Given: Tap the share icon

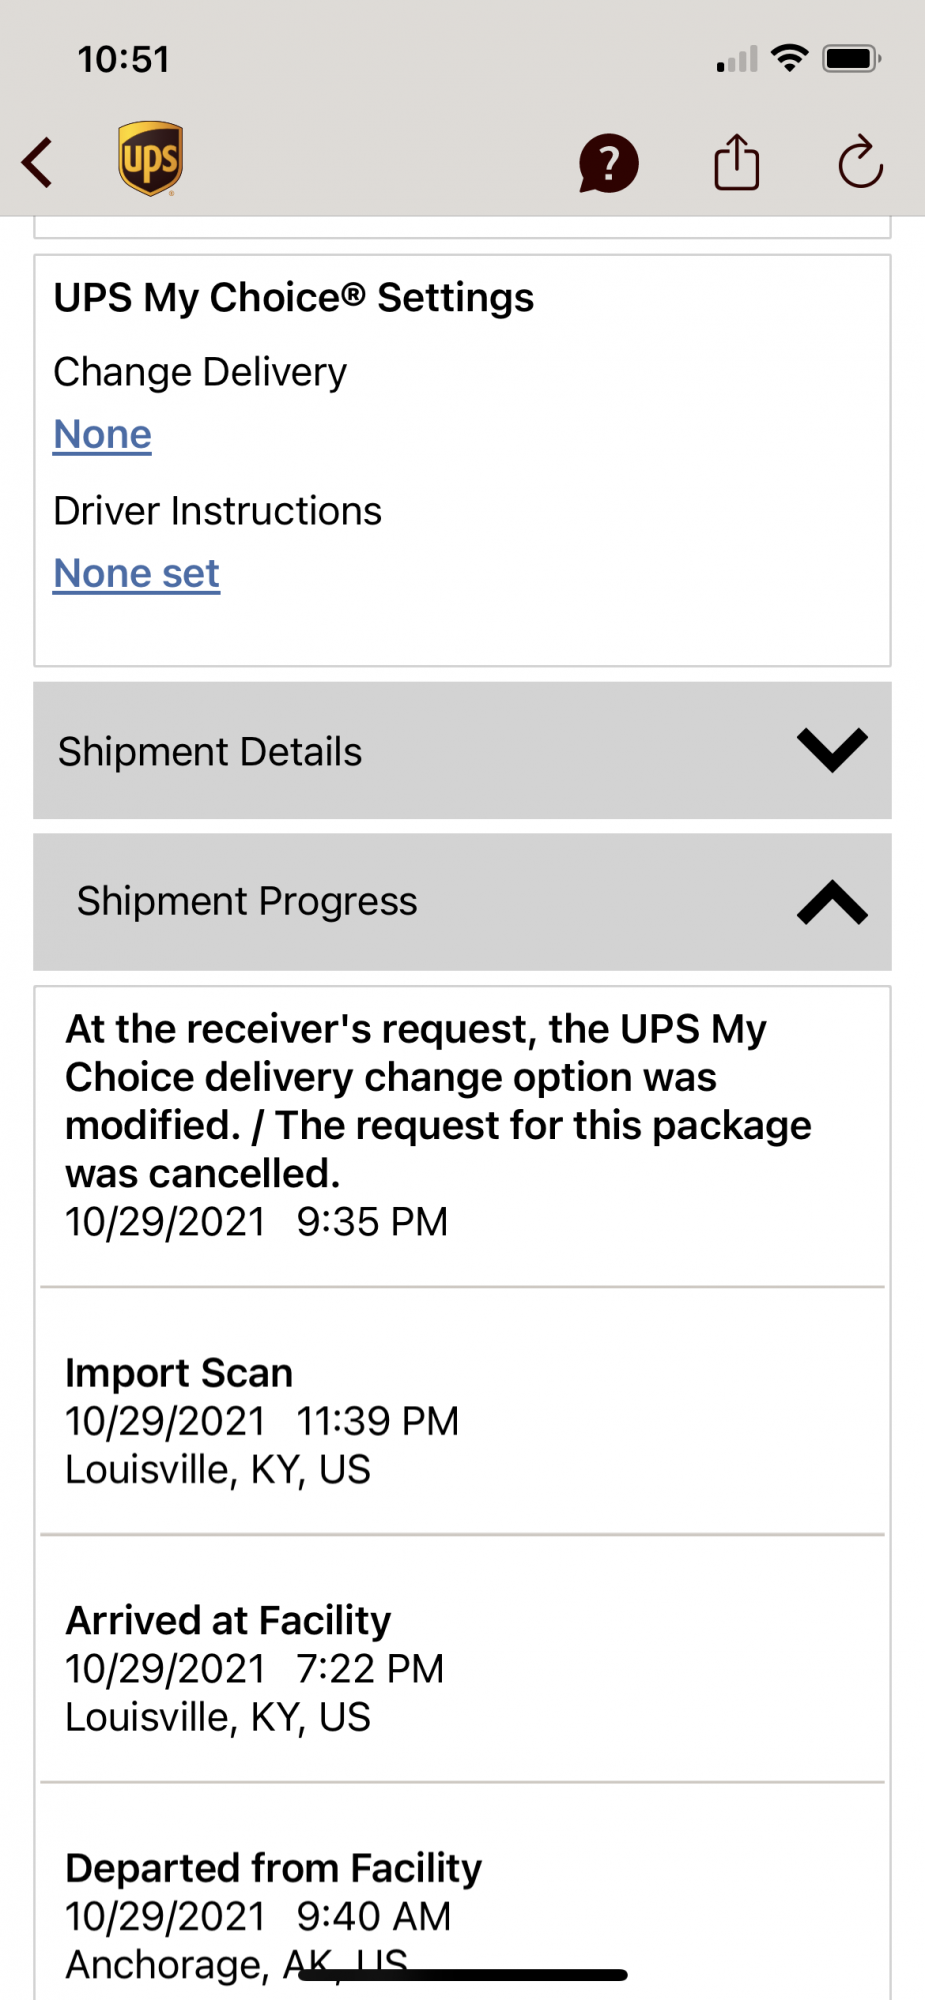Looking at the screenshot, I should pyautogui.click(x=737, y=161).
